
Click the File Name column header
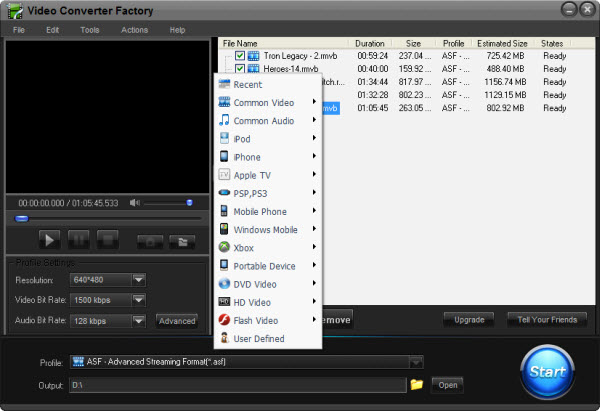pyautogui.click(x=283, y=43)
